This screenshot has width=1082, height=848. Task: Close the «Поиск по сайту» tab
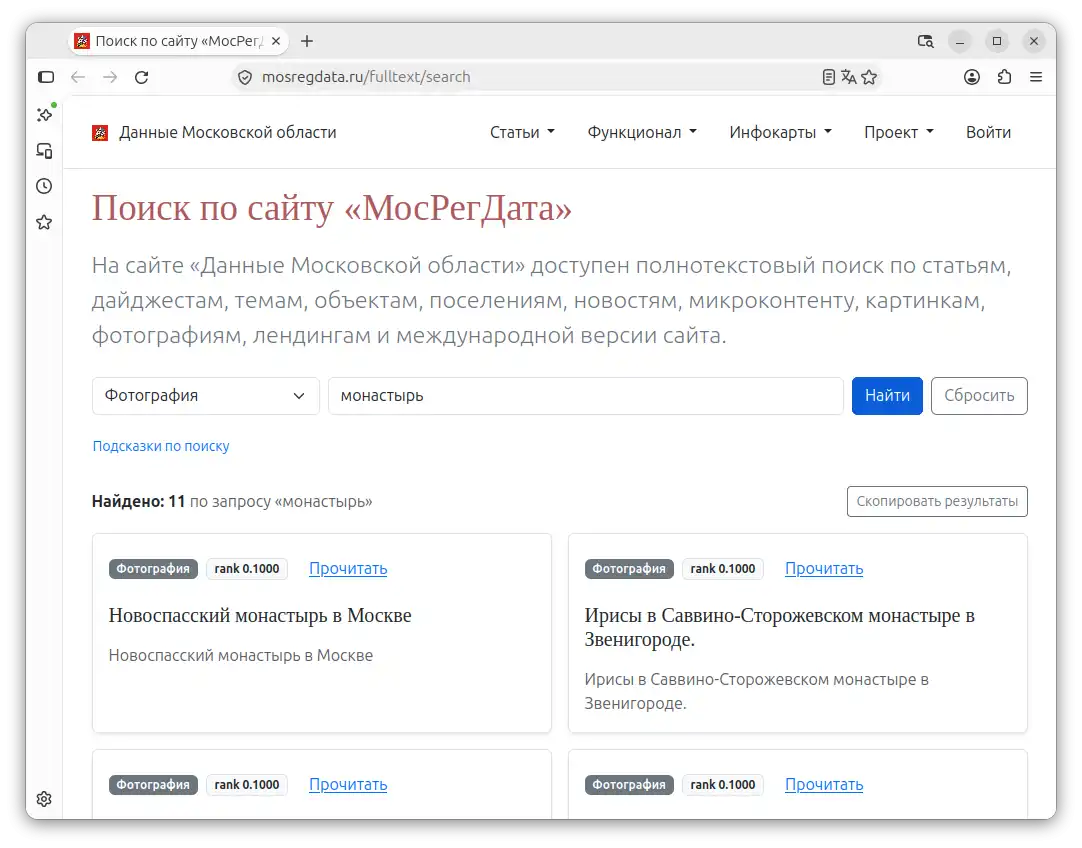pyautogui.click(x=276, y=41)
